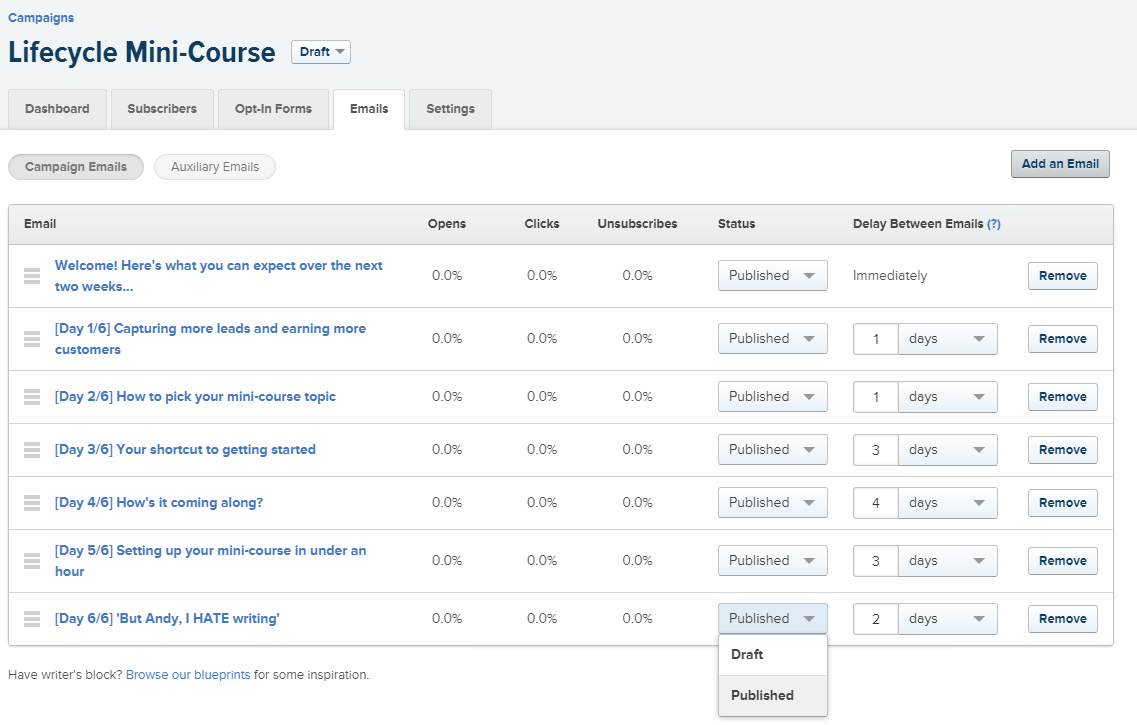Switch to the Settings tab
Image resolution: width=1137 pixels, height=725 pixels.
pyautogui.click(x=450, y=109)
